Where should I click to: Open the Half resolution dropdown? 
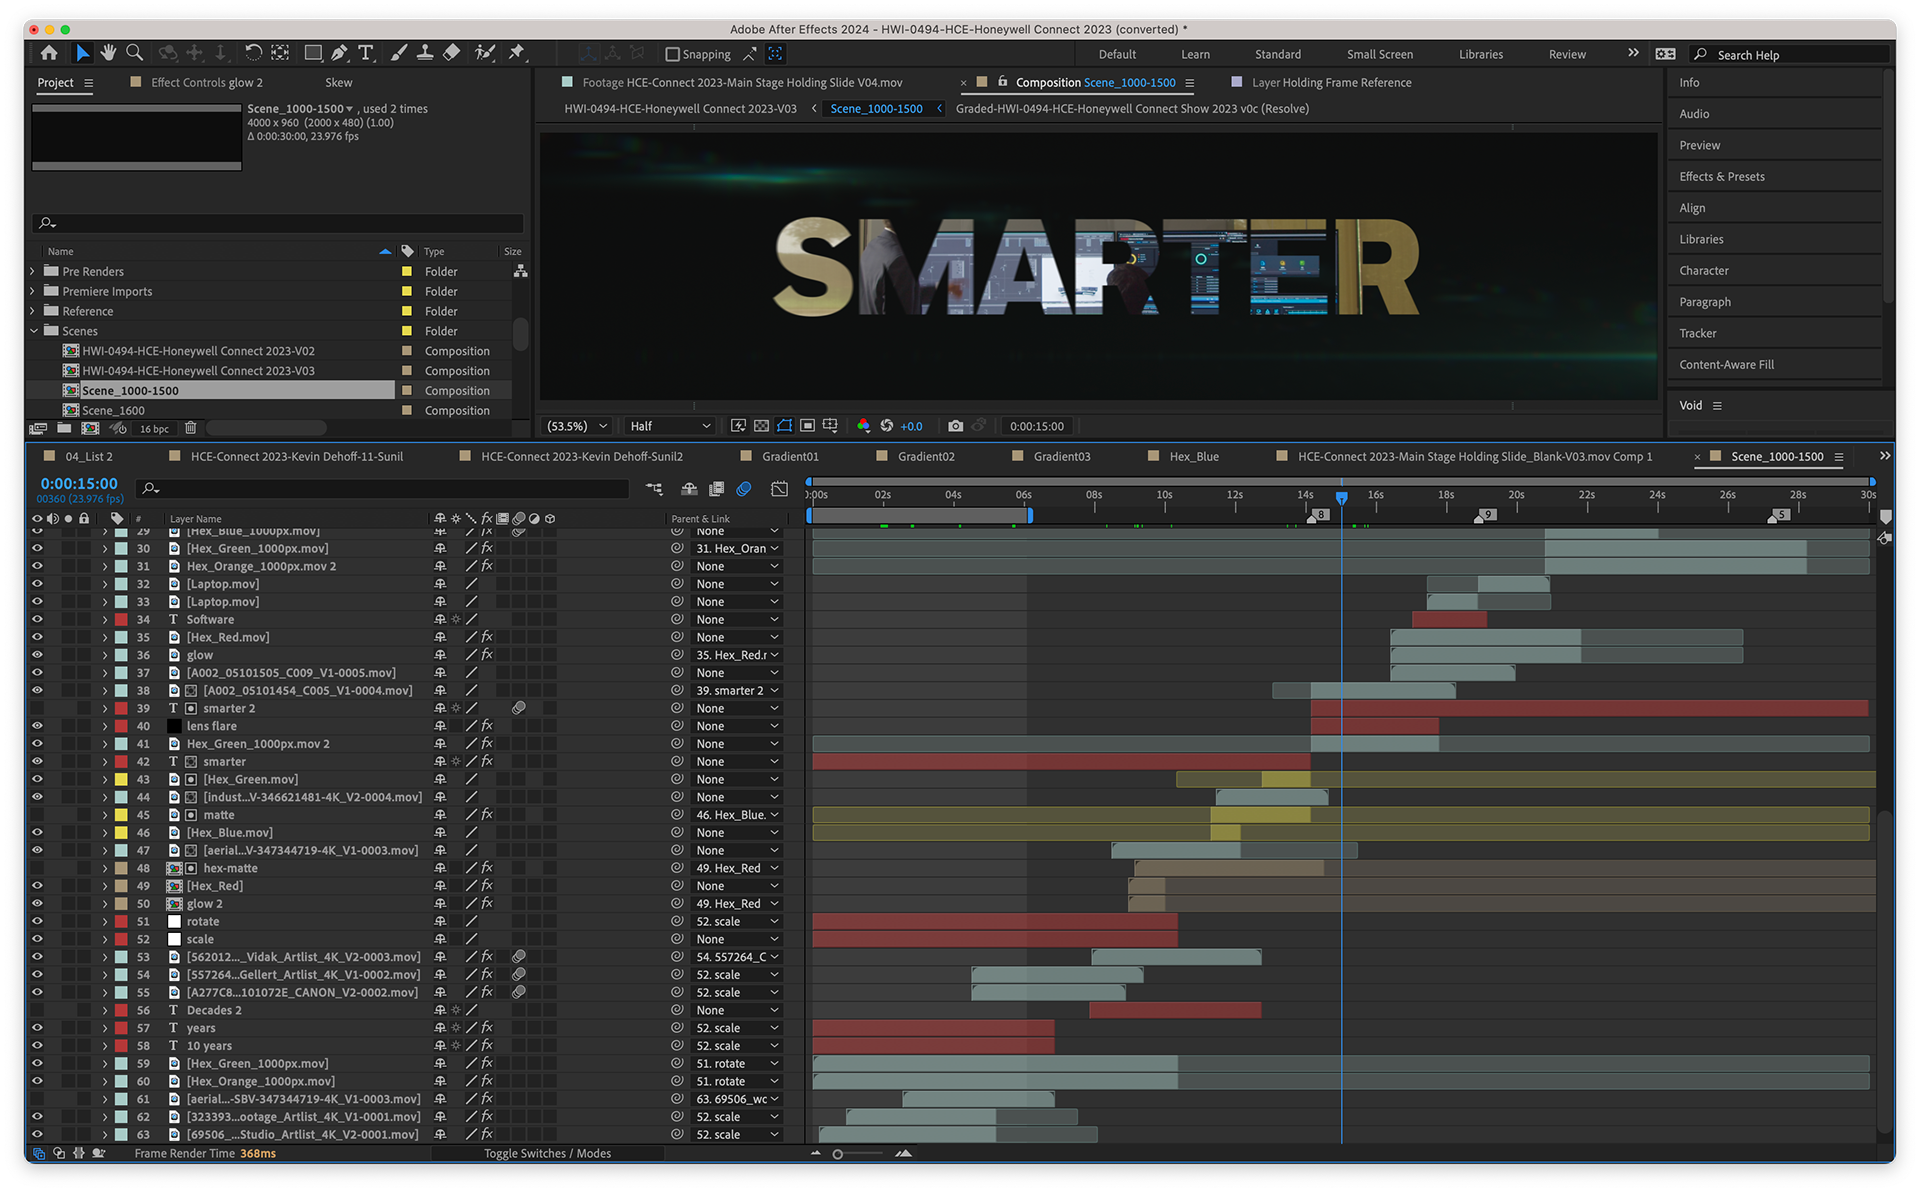pos(670,426)
